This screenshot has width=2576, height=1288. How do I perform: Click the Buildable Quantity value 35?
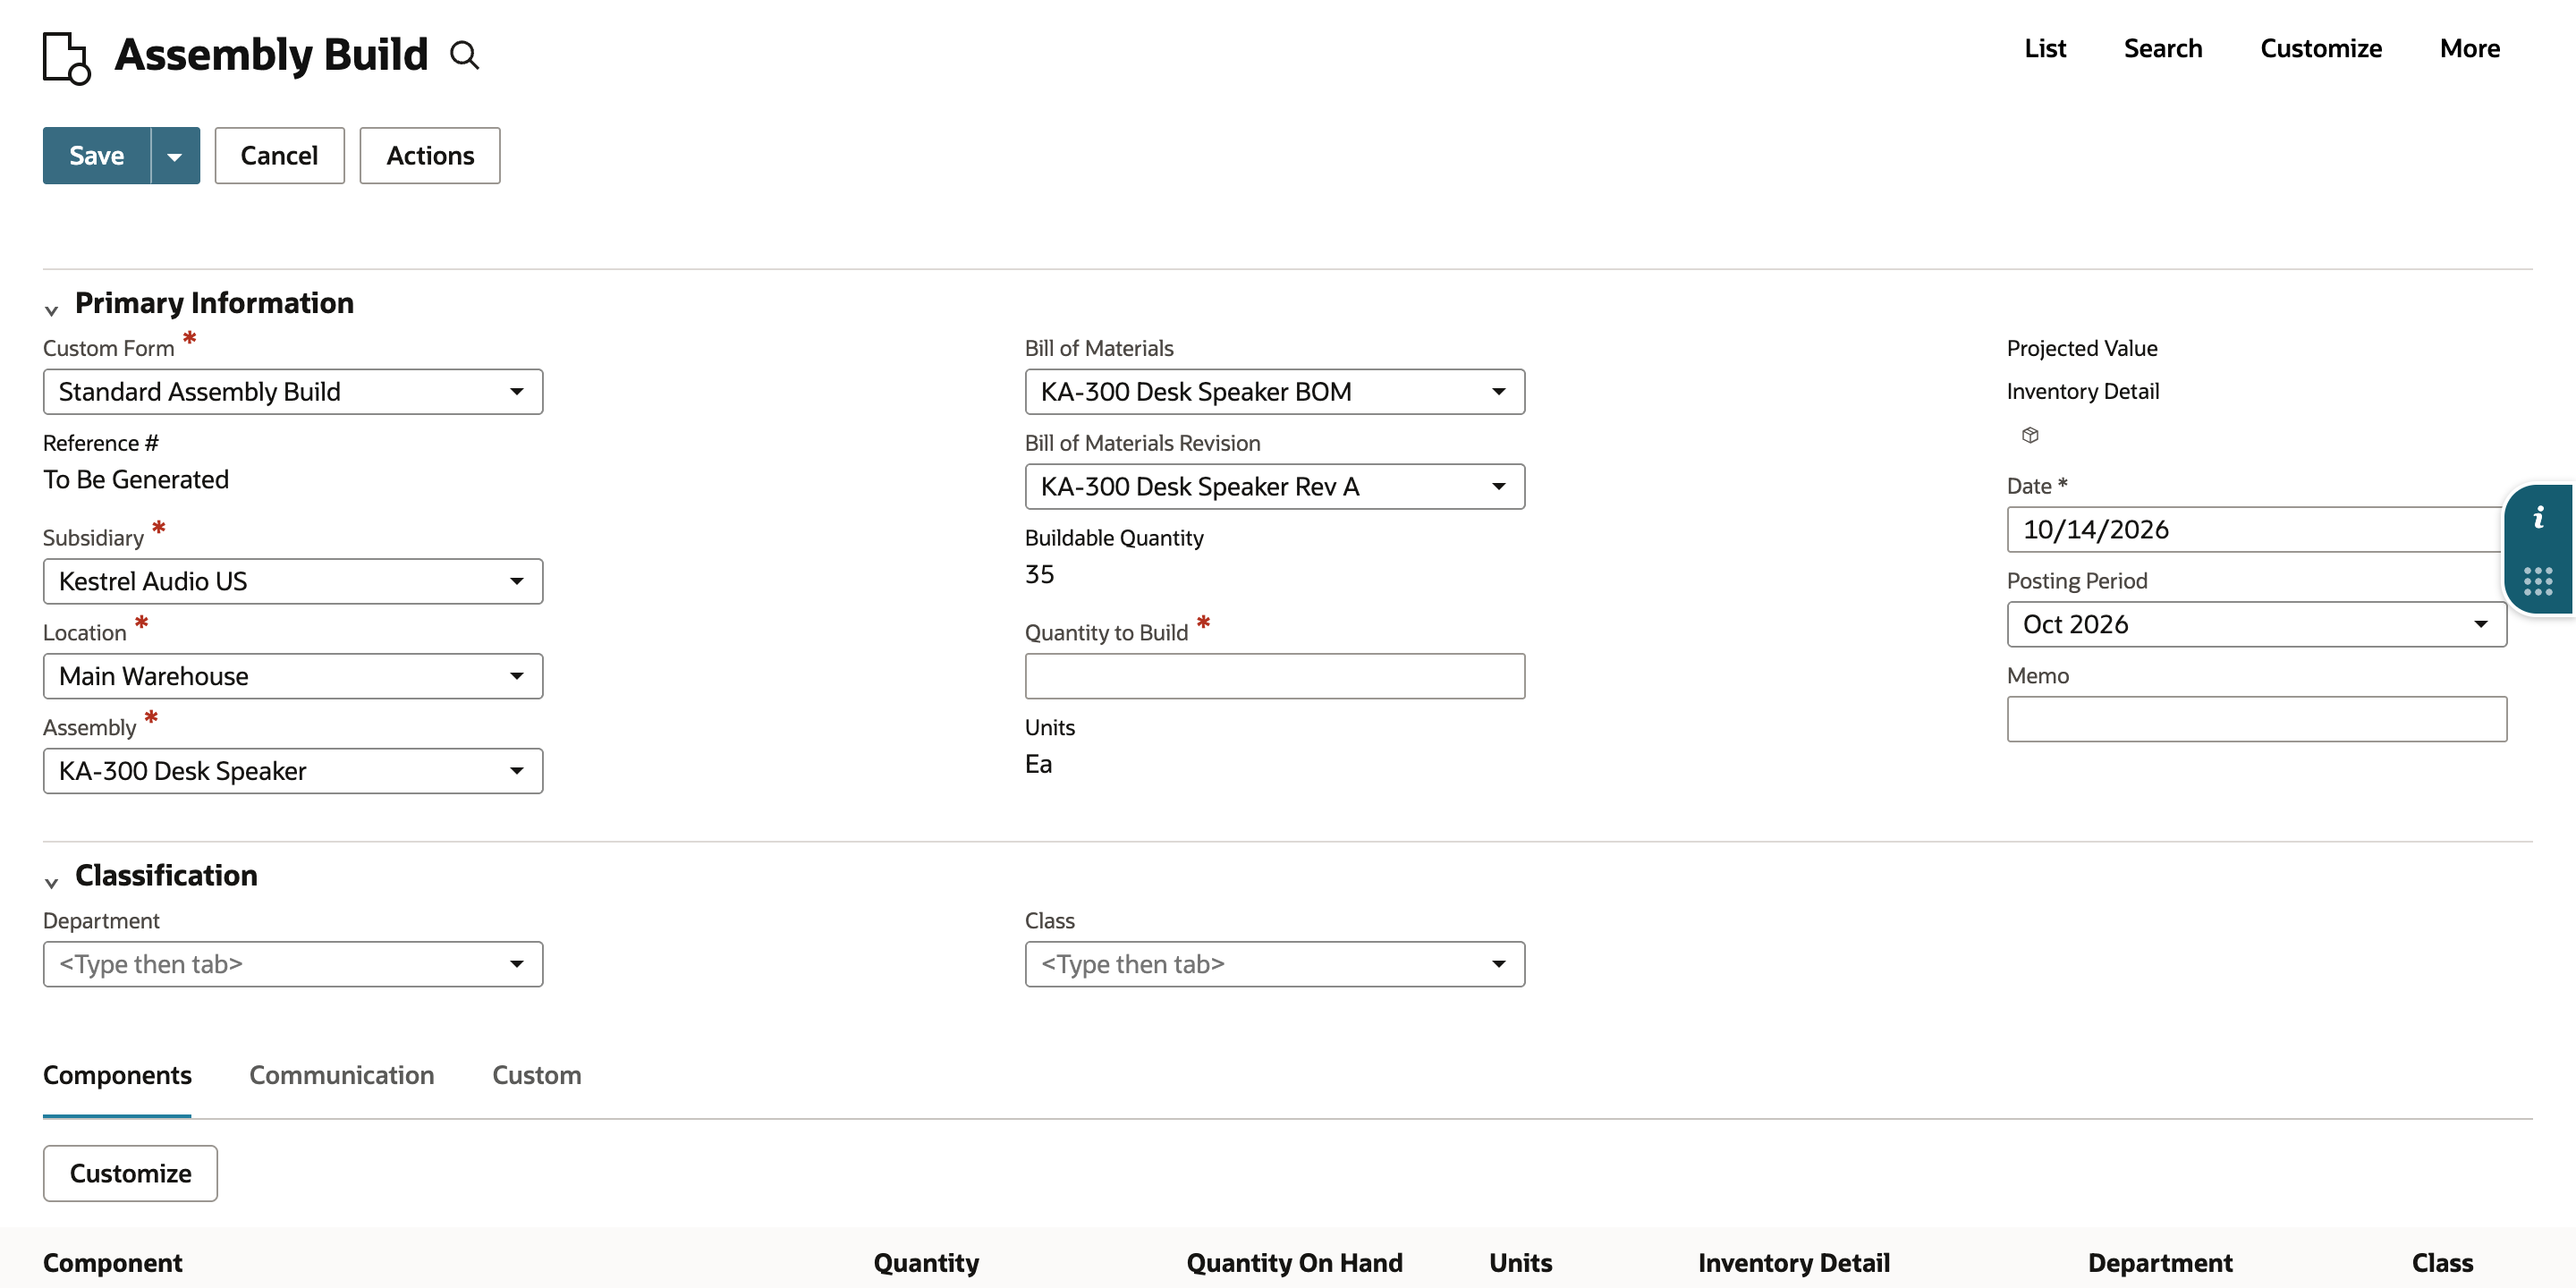click(x=1039, y=575)
